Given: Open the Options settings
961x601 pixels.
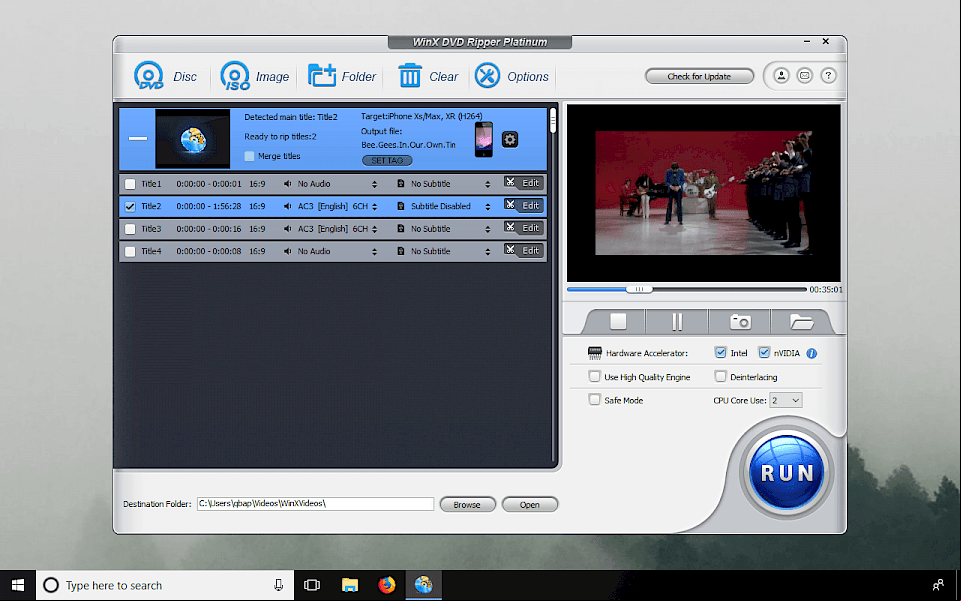Looking at the screenshot, I should (x=512, y=77).
